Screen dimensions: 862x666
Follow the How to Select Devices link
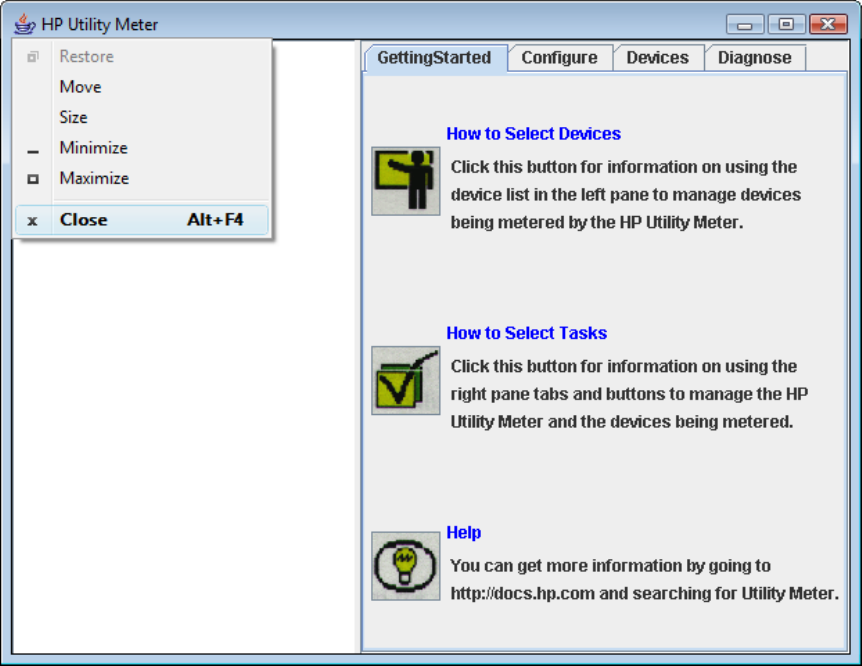coord(533,134)
